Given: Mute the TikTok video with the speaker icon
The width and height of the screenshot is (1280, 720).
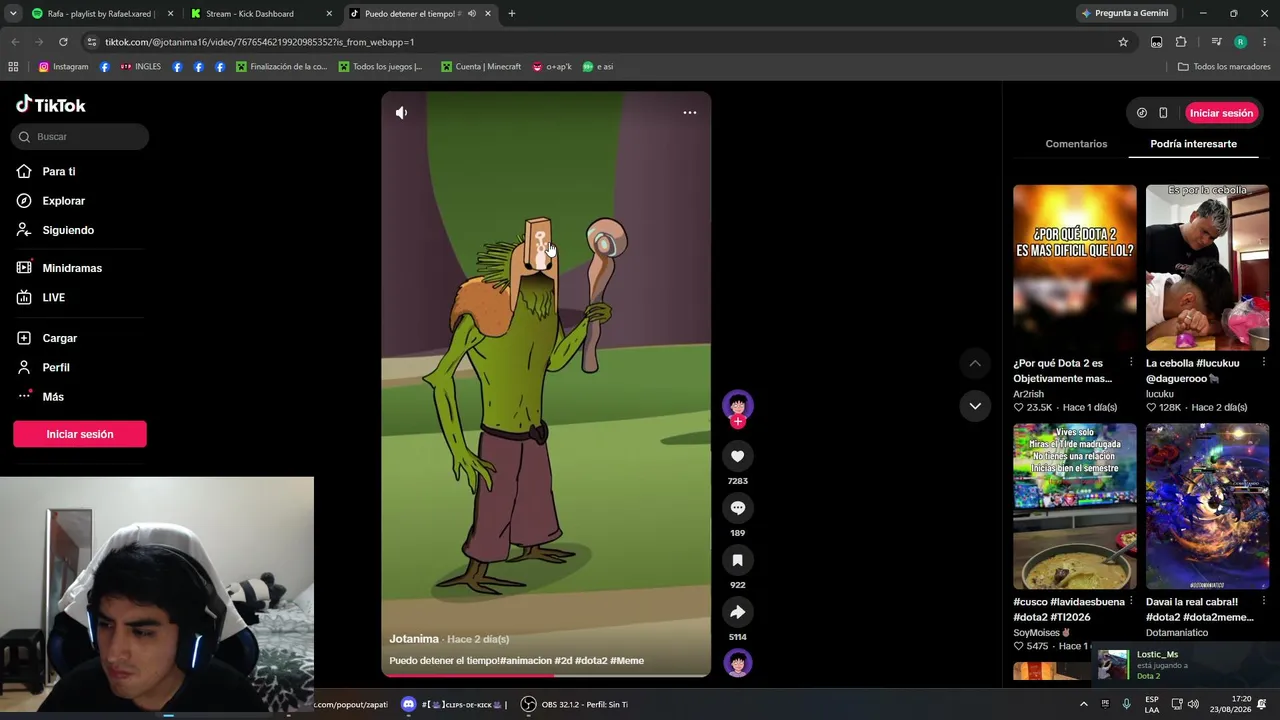Looking at the screenshot, I should 401,113.
